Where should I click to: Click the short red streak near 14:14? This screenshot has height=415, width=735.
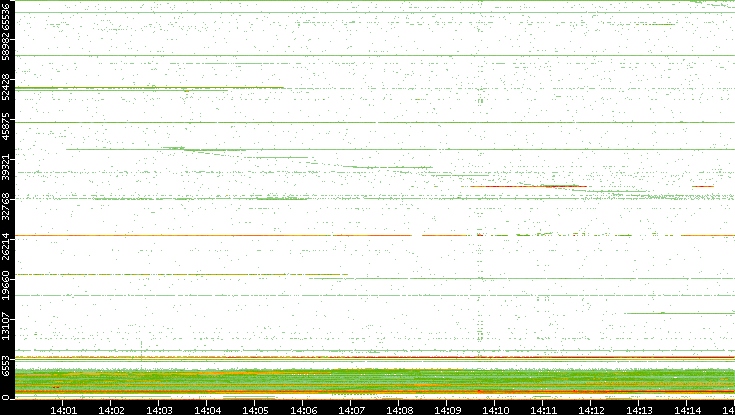click(702, 186)
